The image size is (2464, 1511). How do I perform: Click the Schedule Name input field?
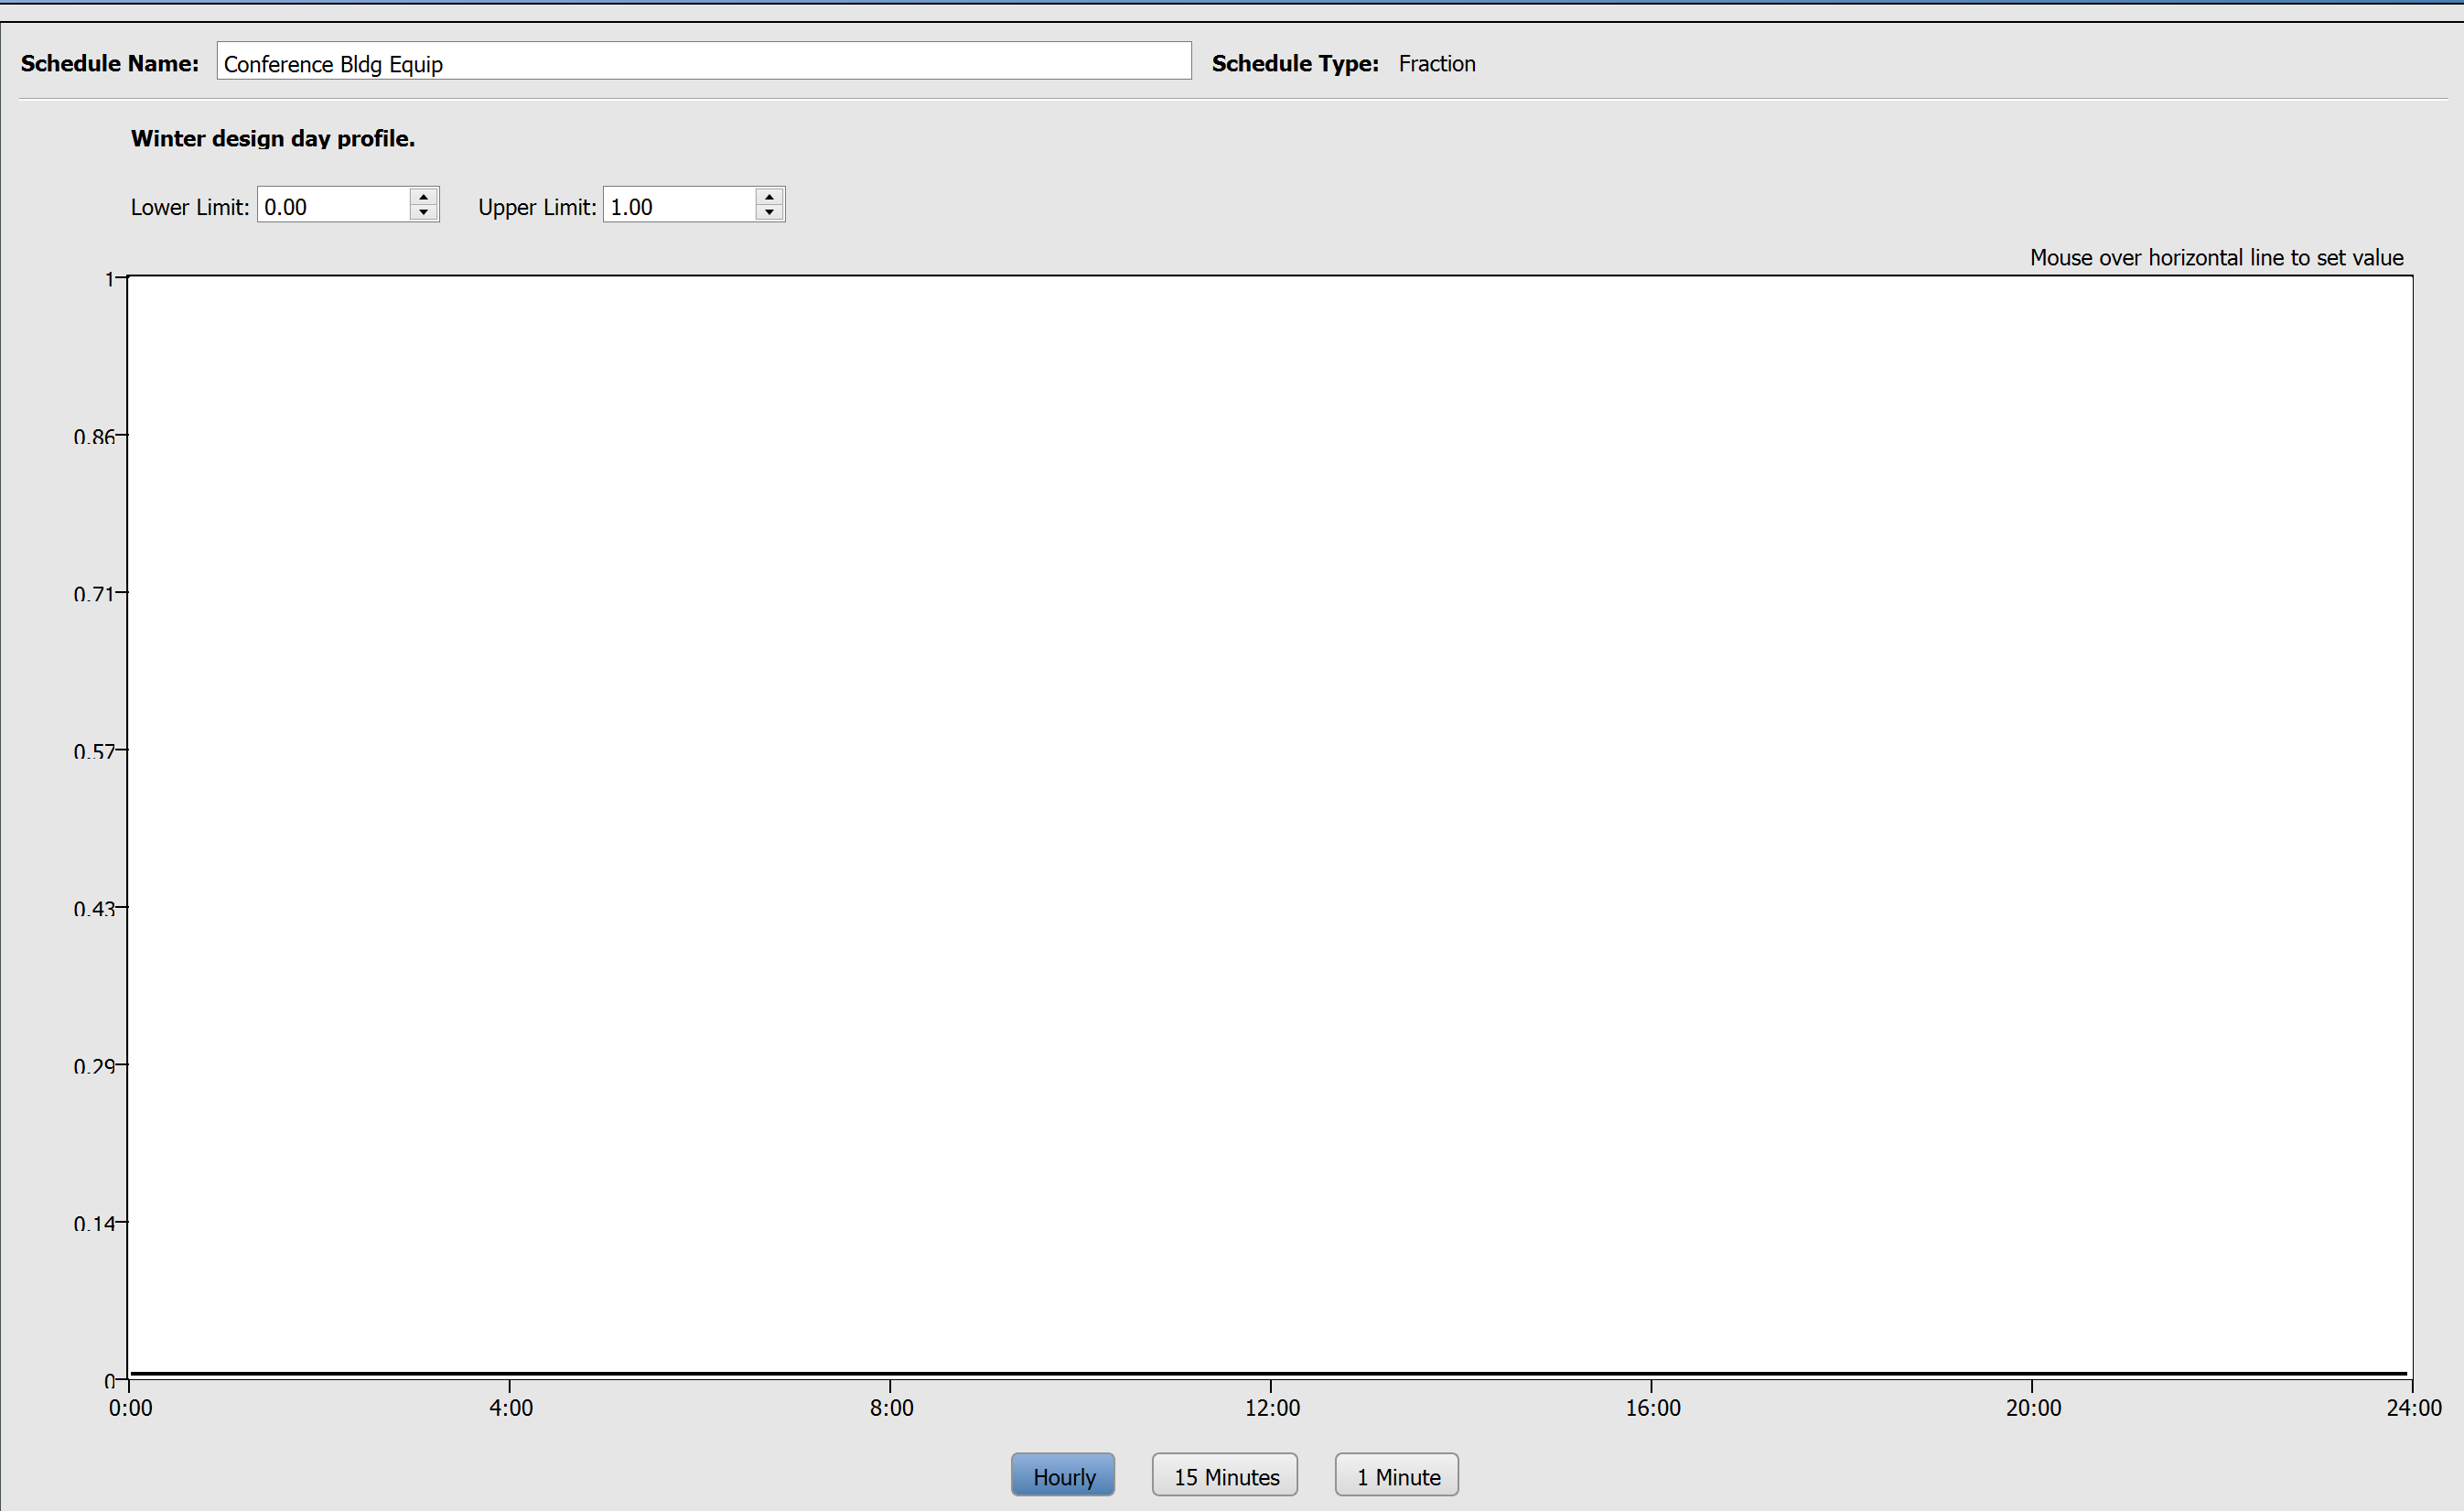click(703, 62)
